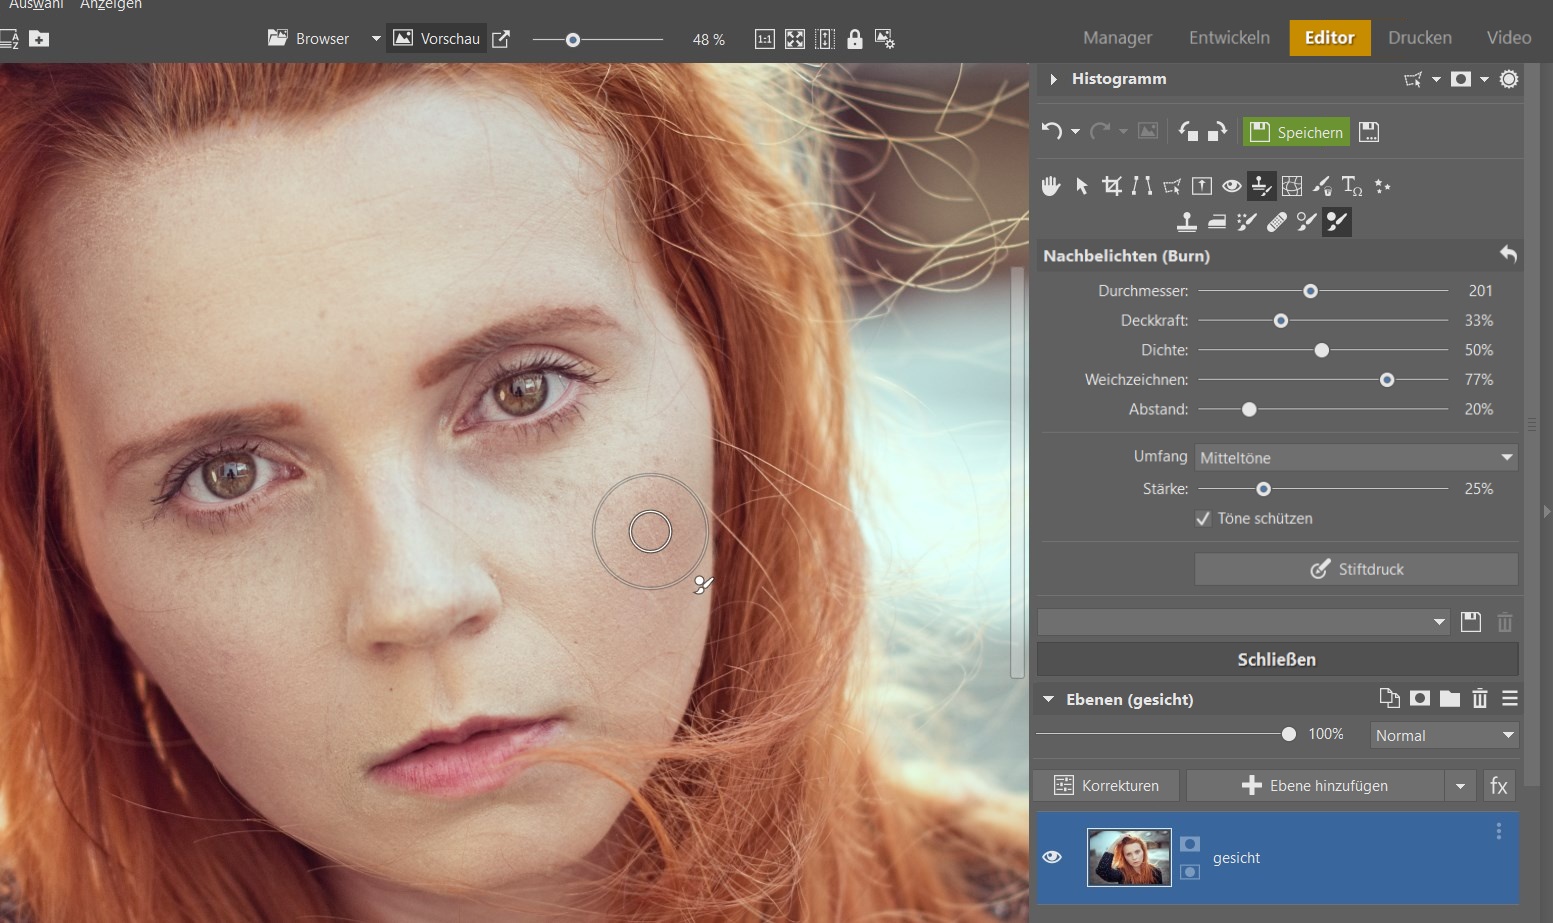The height and width of the screenshot is (923, 1553).
Task: Switch to Vorschau view mode
Action: (437, 39)
